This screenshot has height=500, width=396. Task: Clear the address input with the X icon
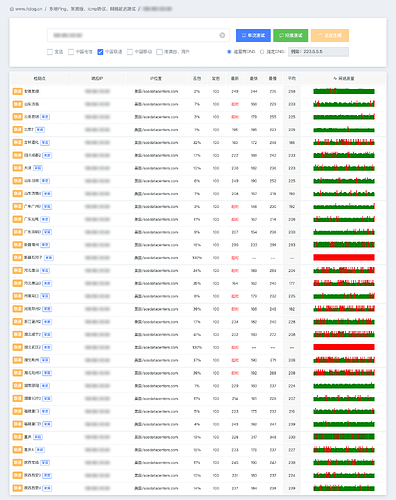[222, 35]
